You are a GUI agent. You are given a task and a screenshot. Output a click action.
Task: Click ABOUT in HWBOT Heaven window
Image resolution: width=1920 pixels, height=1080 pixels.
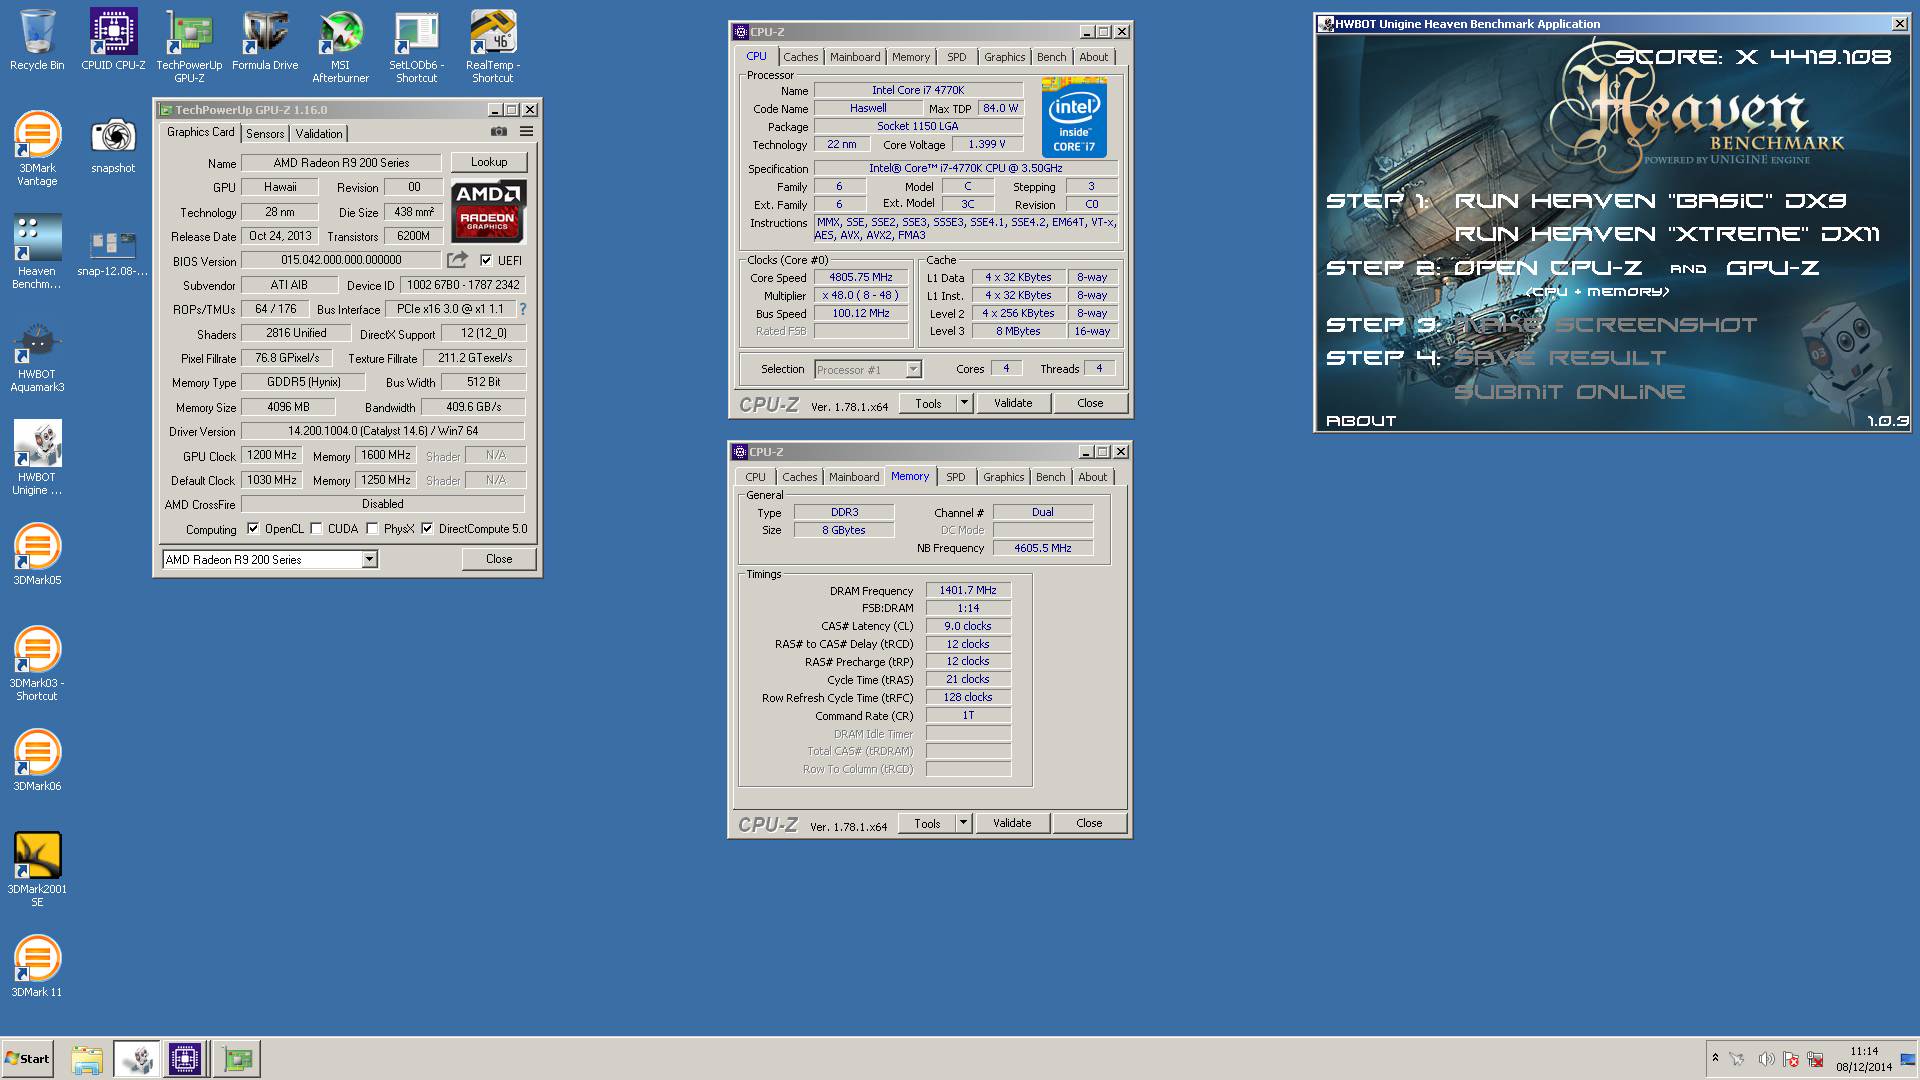pyautogui.click(x=1361, y=421)
